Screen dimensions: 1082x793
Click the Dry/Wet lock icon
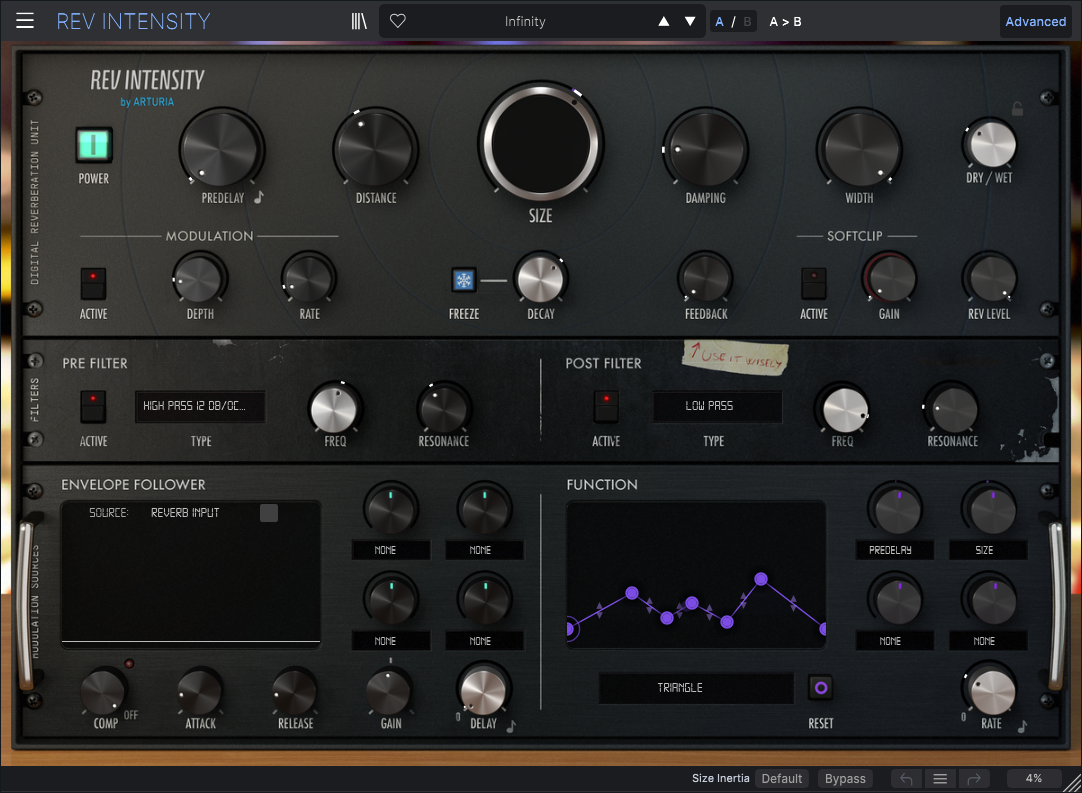(1017, 110)
